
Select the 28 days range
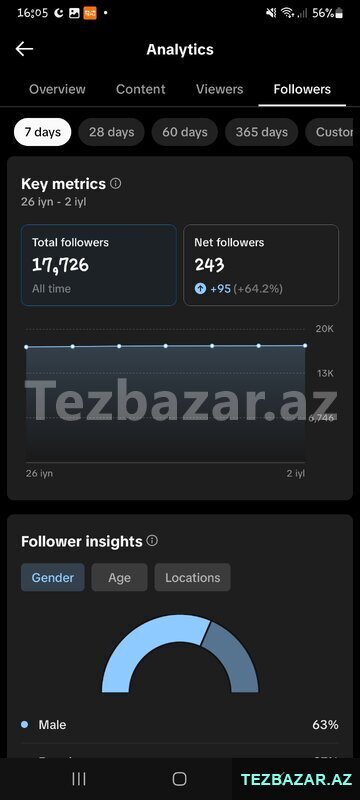coord(112,132)
